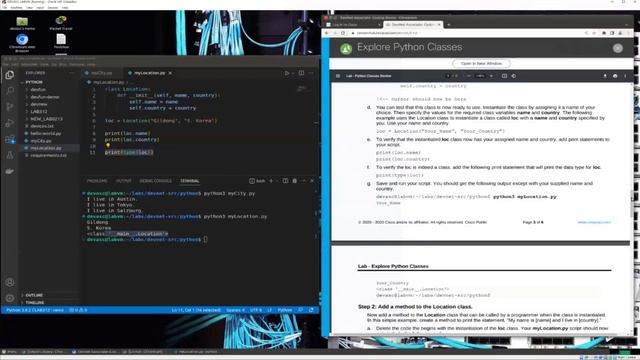640x360 pixels.
Task: Expand the NEW_LAB0213 folder
Action: click(46, 119)
